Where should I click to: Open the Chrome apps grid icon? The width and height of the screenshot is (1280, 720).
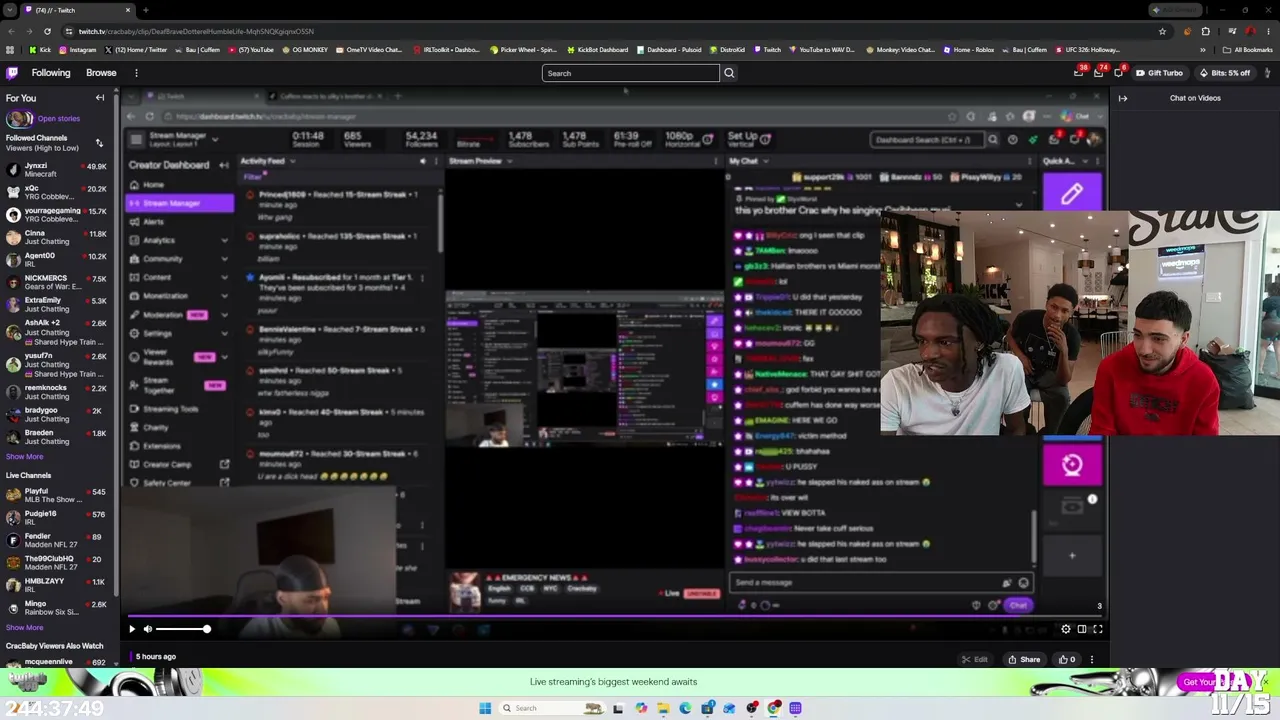[10, 50]
